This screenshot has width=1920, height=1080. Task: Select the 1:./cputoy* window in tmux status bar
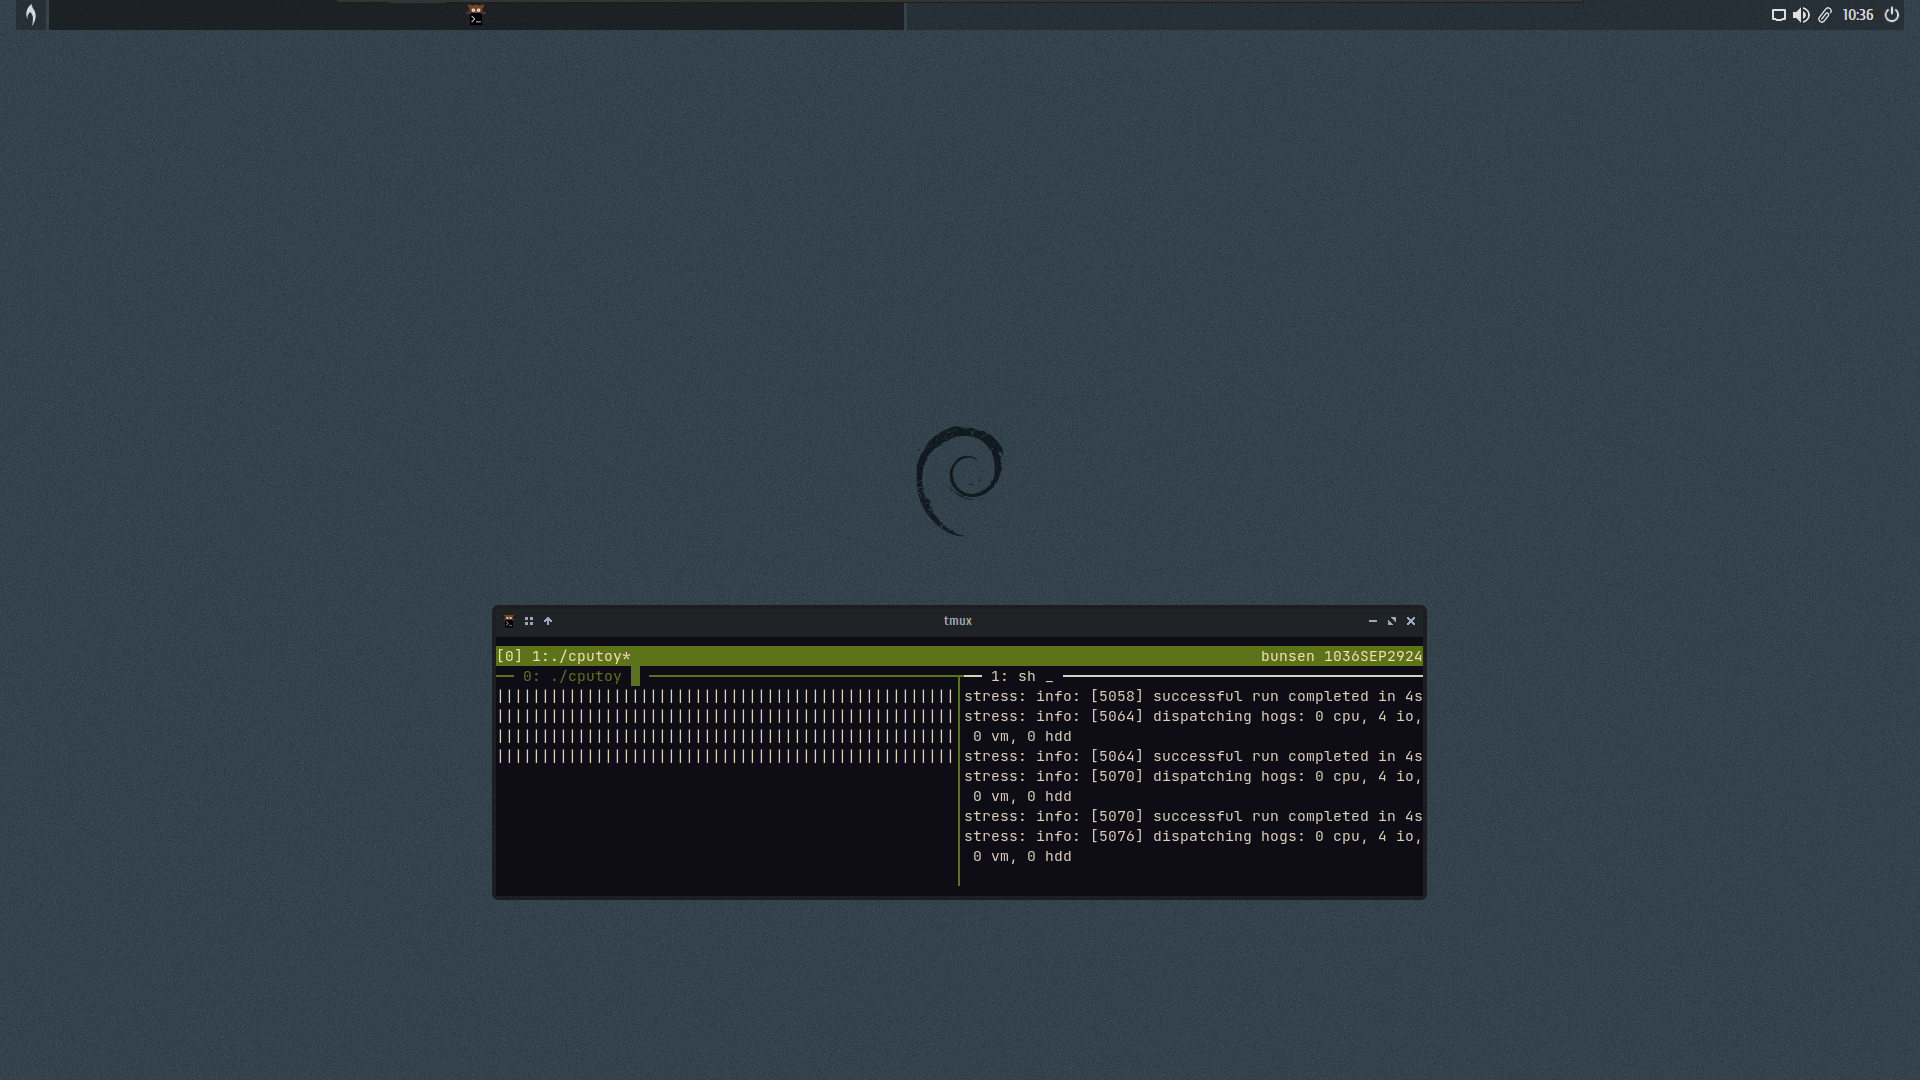(581, 657)
